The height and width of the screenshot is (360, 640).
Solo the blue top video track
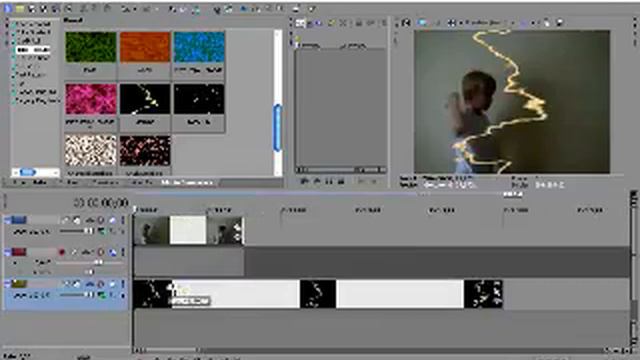click(x=112, y=220)
